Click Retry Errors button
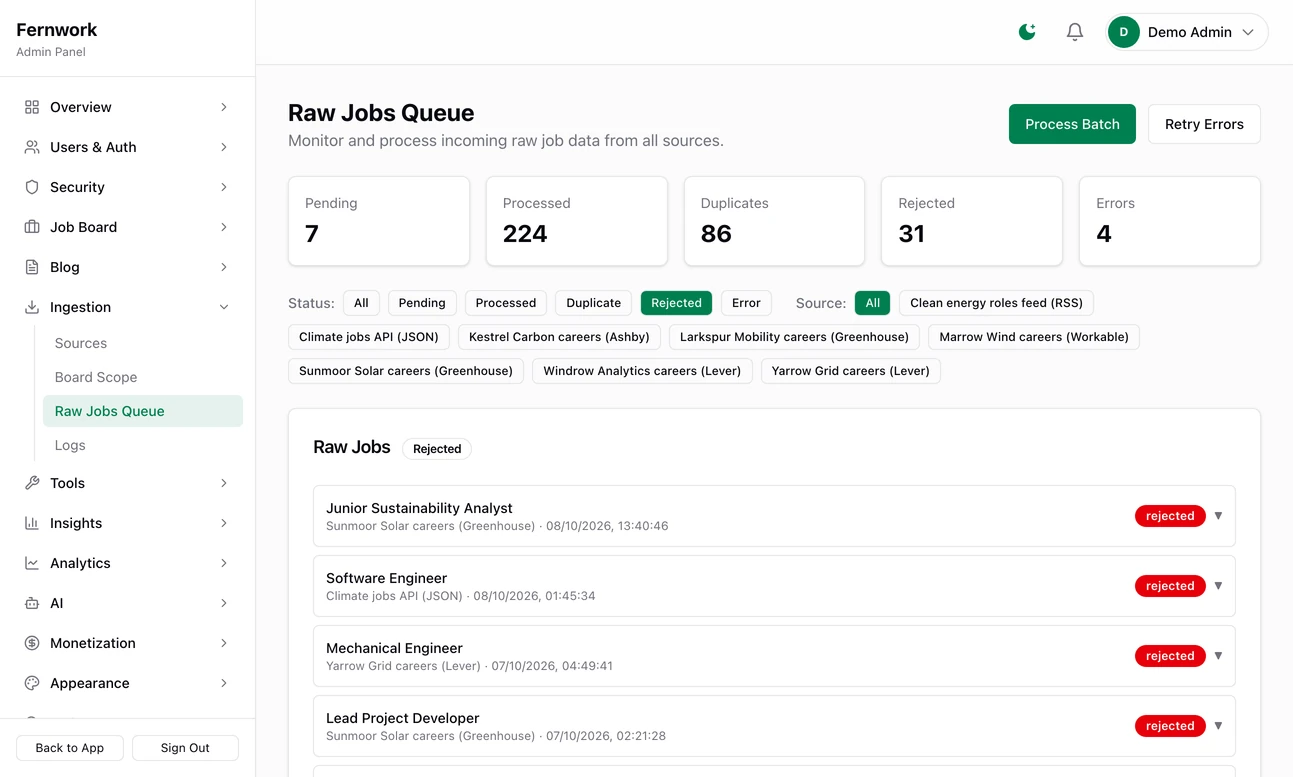The image size is (1293, 777). [1204, 124]
